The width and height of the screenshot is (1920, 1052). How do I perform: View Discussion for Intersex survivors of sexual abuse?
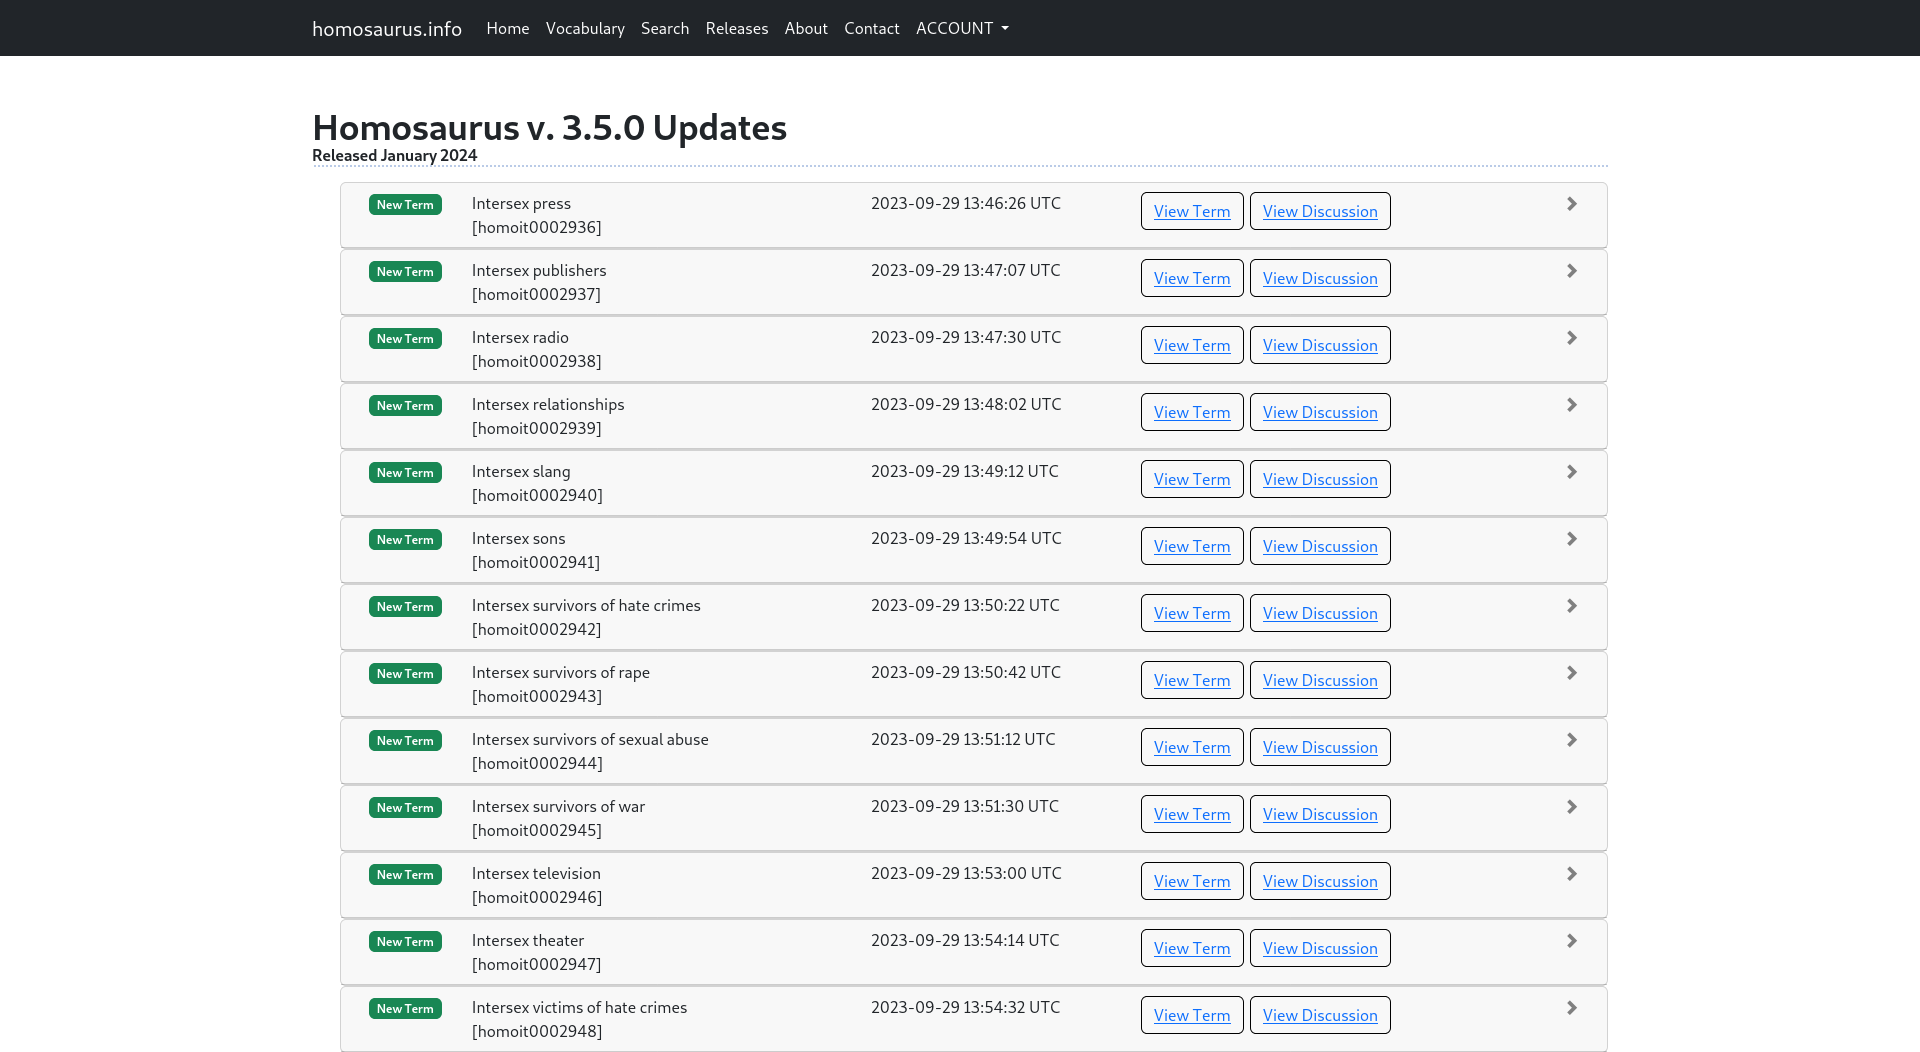[1319, 747]
